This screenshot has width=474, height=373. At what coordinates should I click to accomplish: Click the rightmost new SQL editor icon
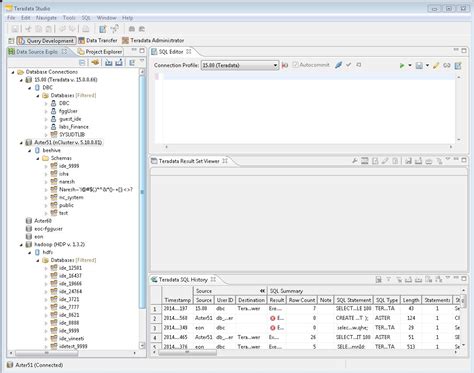458,65
